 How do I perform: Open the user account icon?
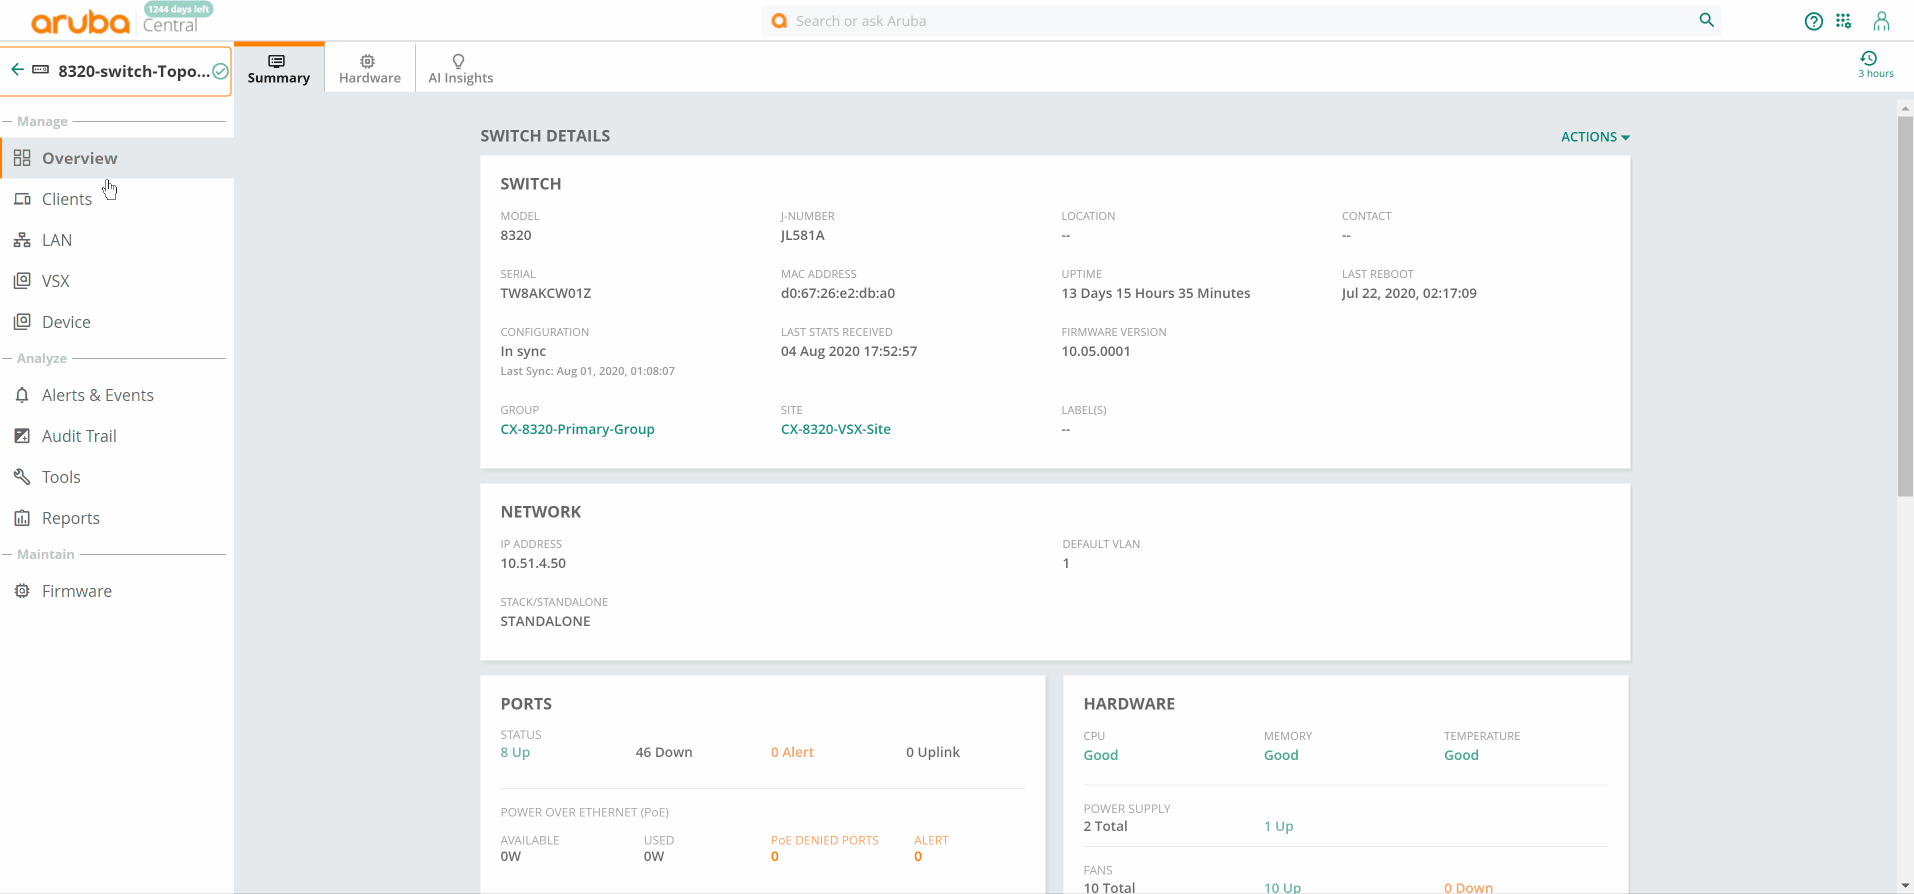click(1881, 21)
